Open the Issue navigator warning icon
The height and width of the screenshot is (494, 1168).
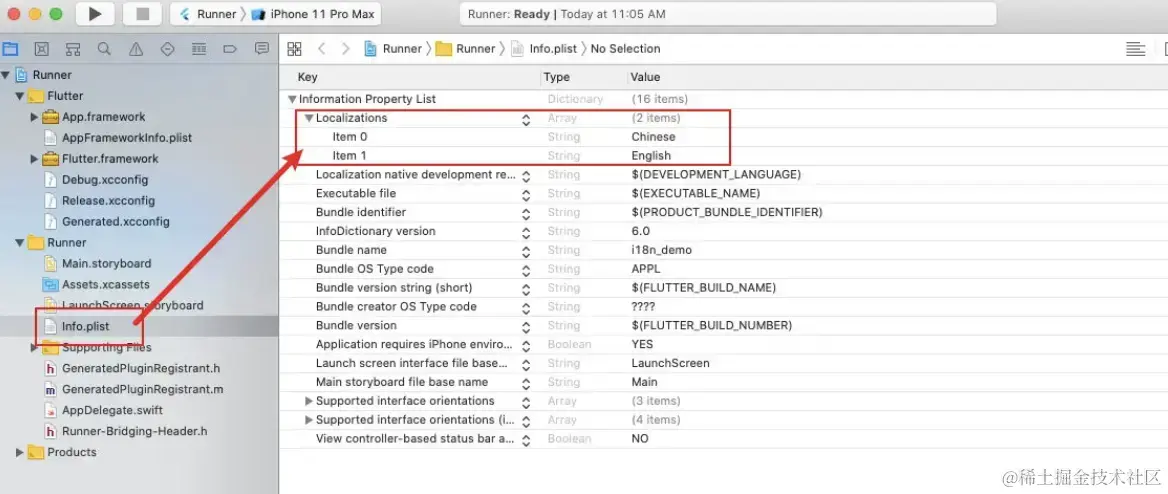coord(136,49)
